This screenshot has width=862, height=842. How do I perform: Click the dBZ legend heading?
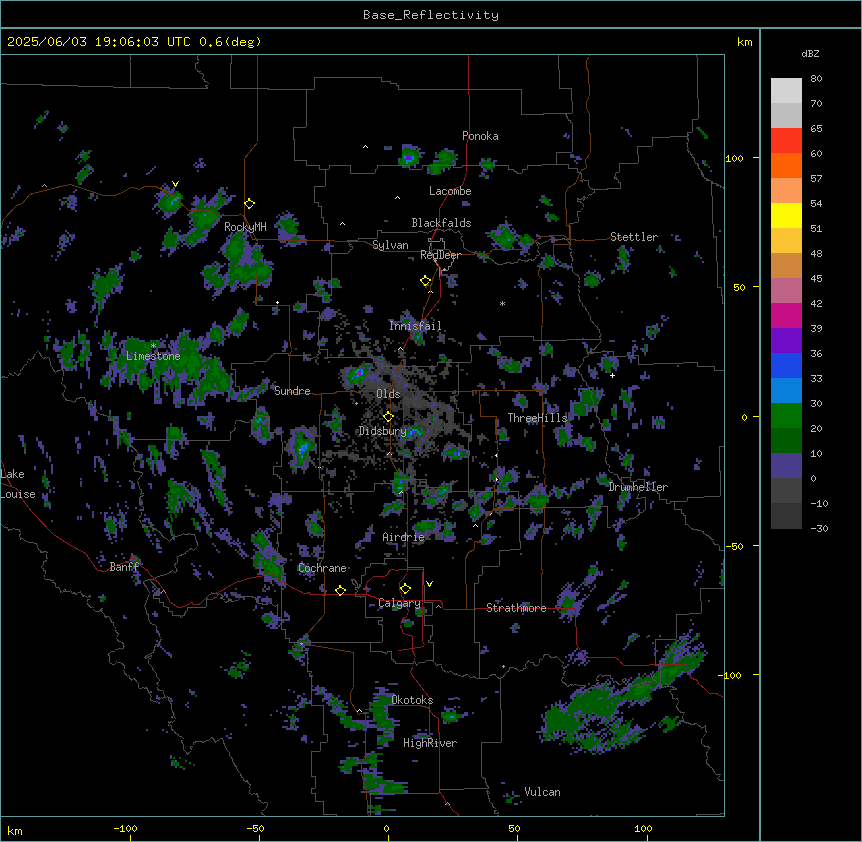(810, 53)
